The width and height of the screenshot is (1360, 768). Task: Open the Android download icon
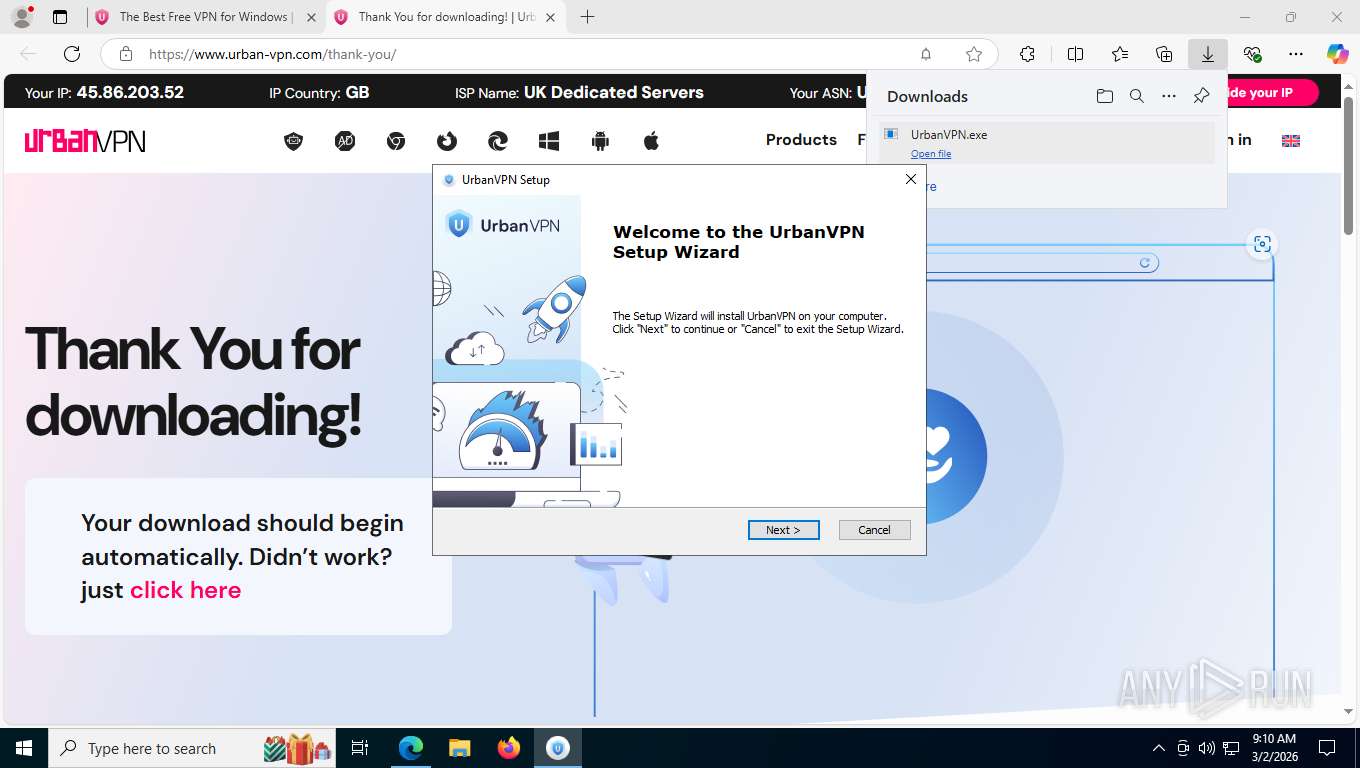click(x=600, y=141)
